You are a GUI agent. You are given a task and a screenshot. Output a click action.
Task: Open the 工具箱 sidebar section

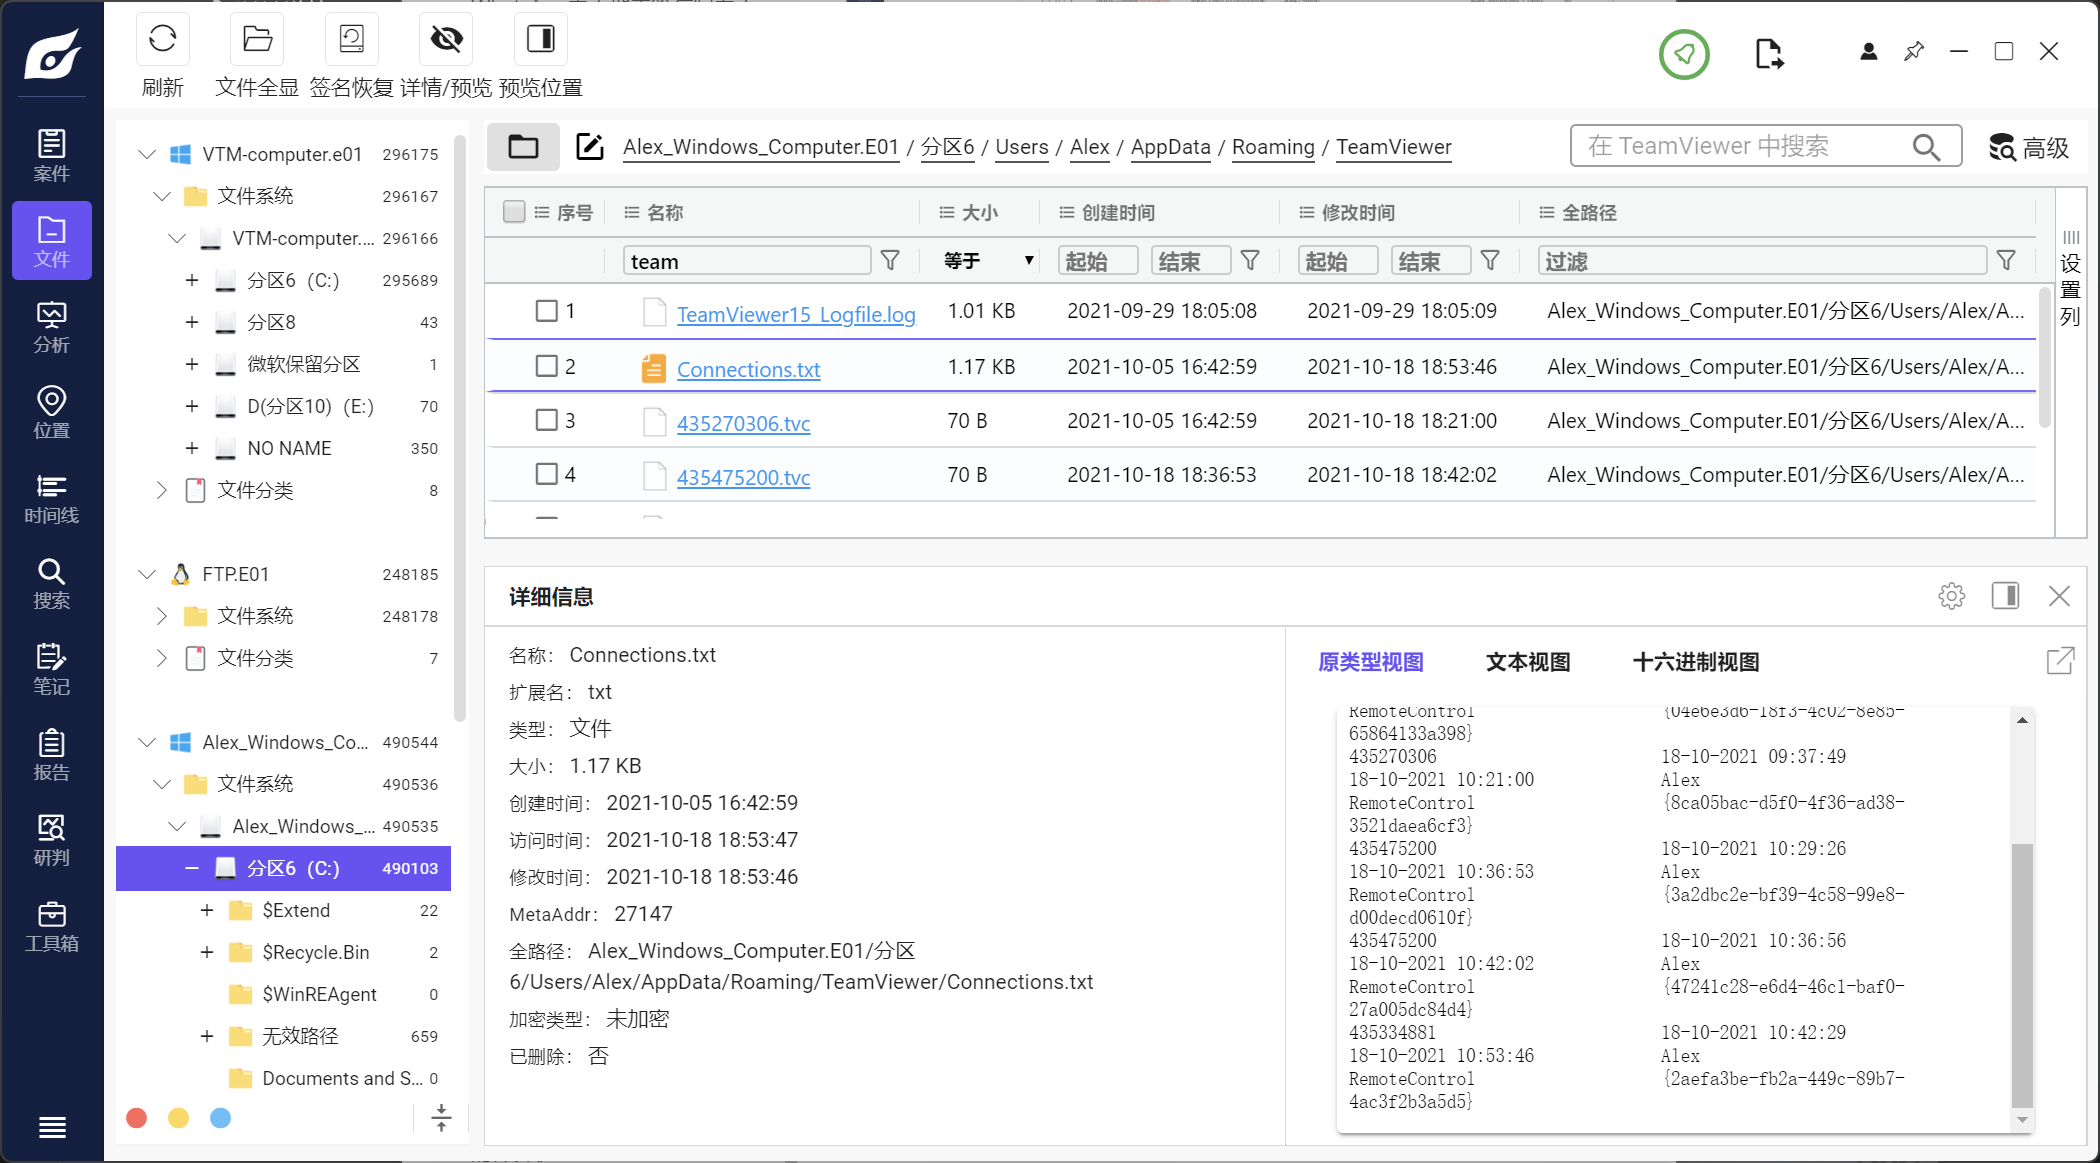point(52,926)
